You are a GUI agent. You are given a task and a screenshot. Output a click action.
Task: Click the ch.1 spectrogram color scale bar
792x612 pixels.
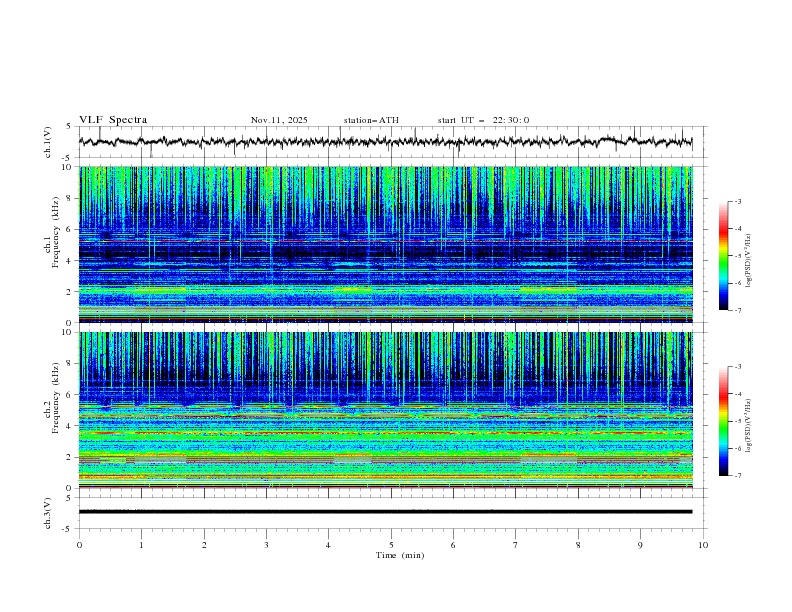pyautogui.click(x=723, y=256)
